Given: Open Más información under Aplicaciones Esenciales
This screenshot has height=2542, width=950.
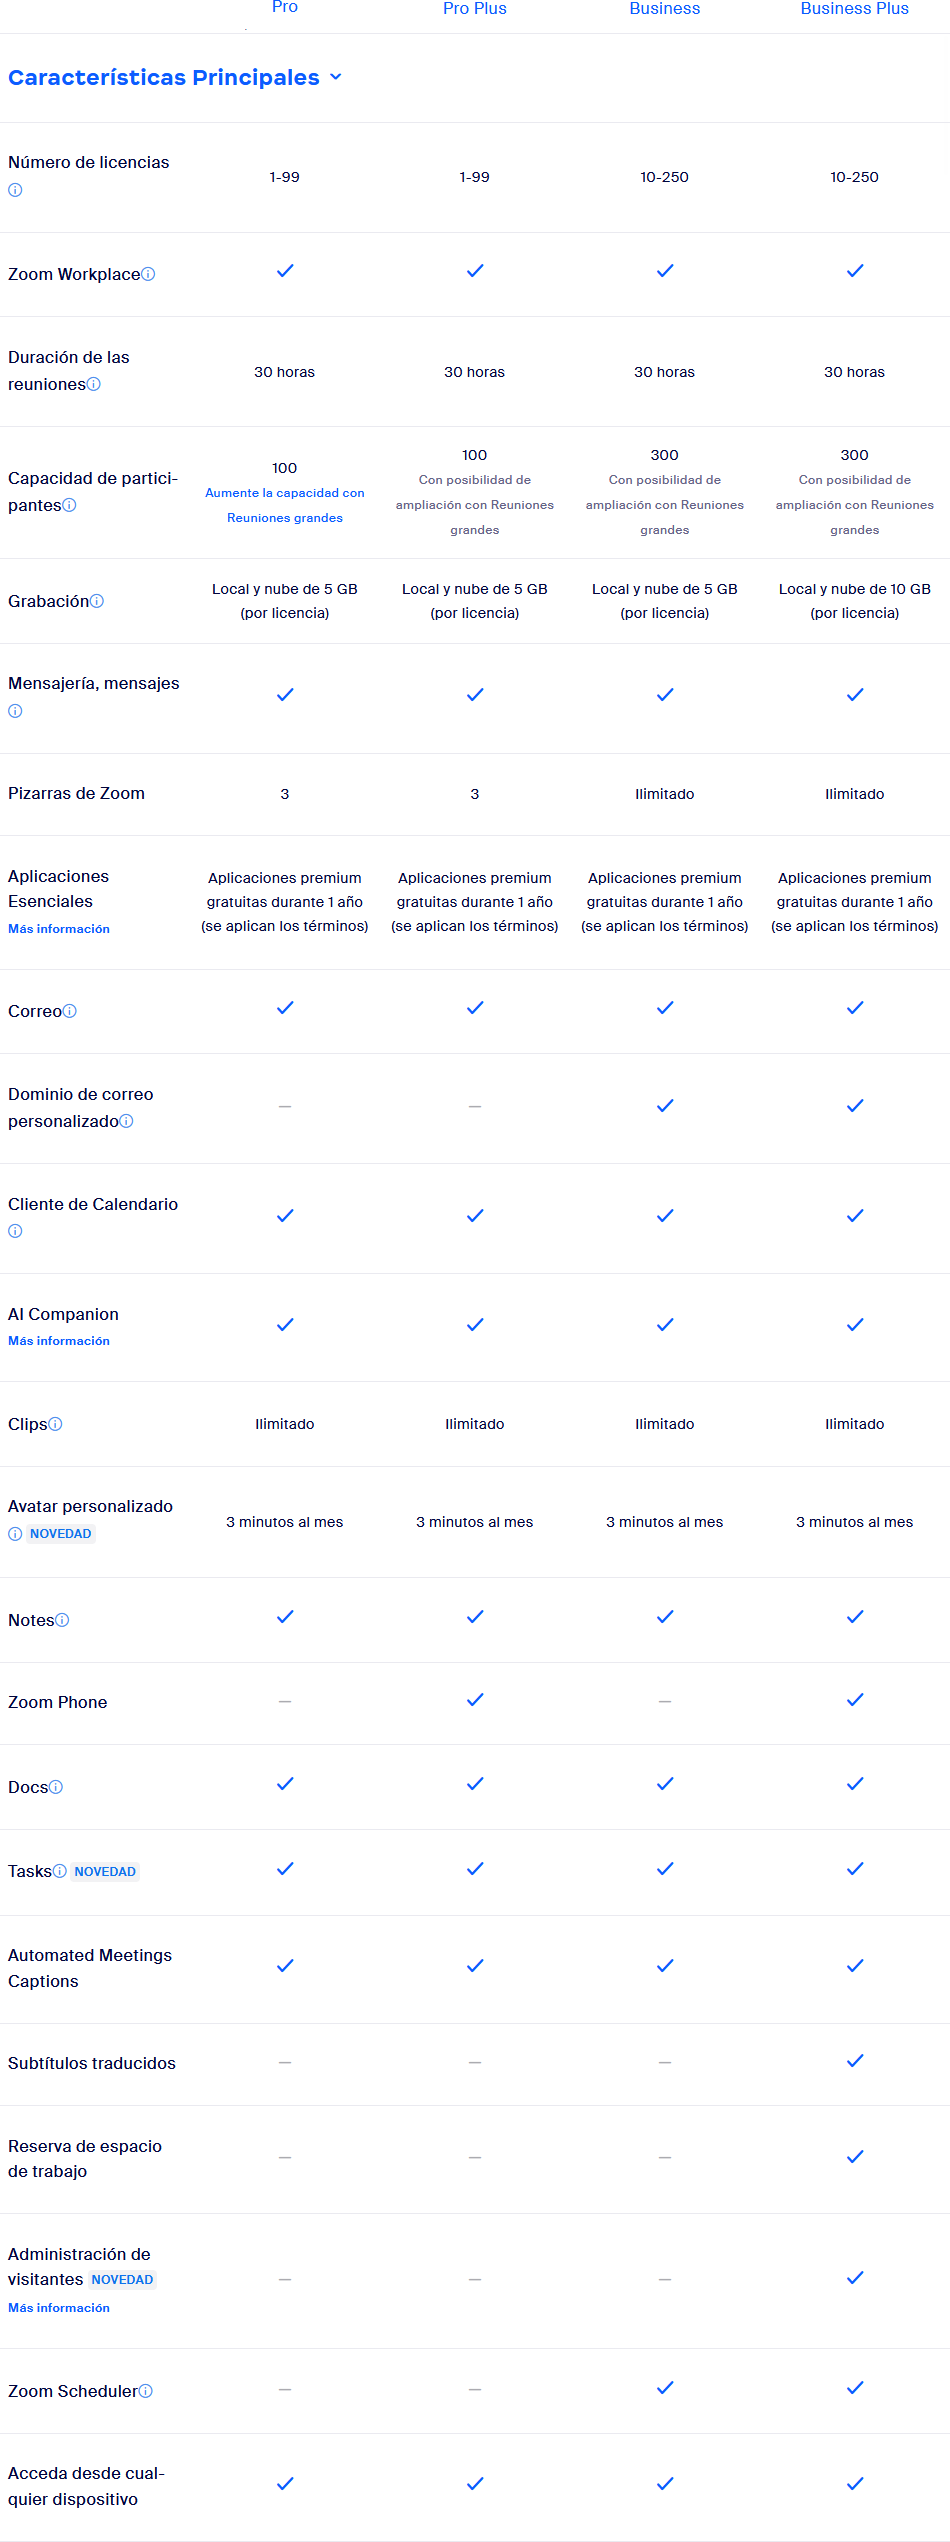Looking at the screenshot, I should pos(59,929).
